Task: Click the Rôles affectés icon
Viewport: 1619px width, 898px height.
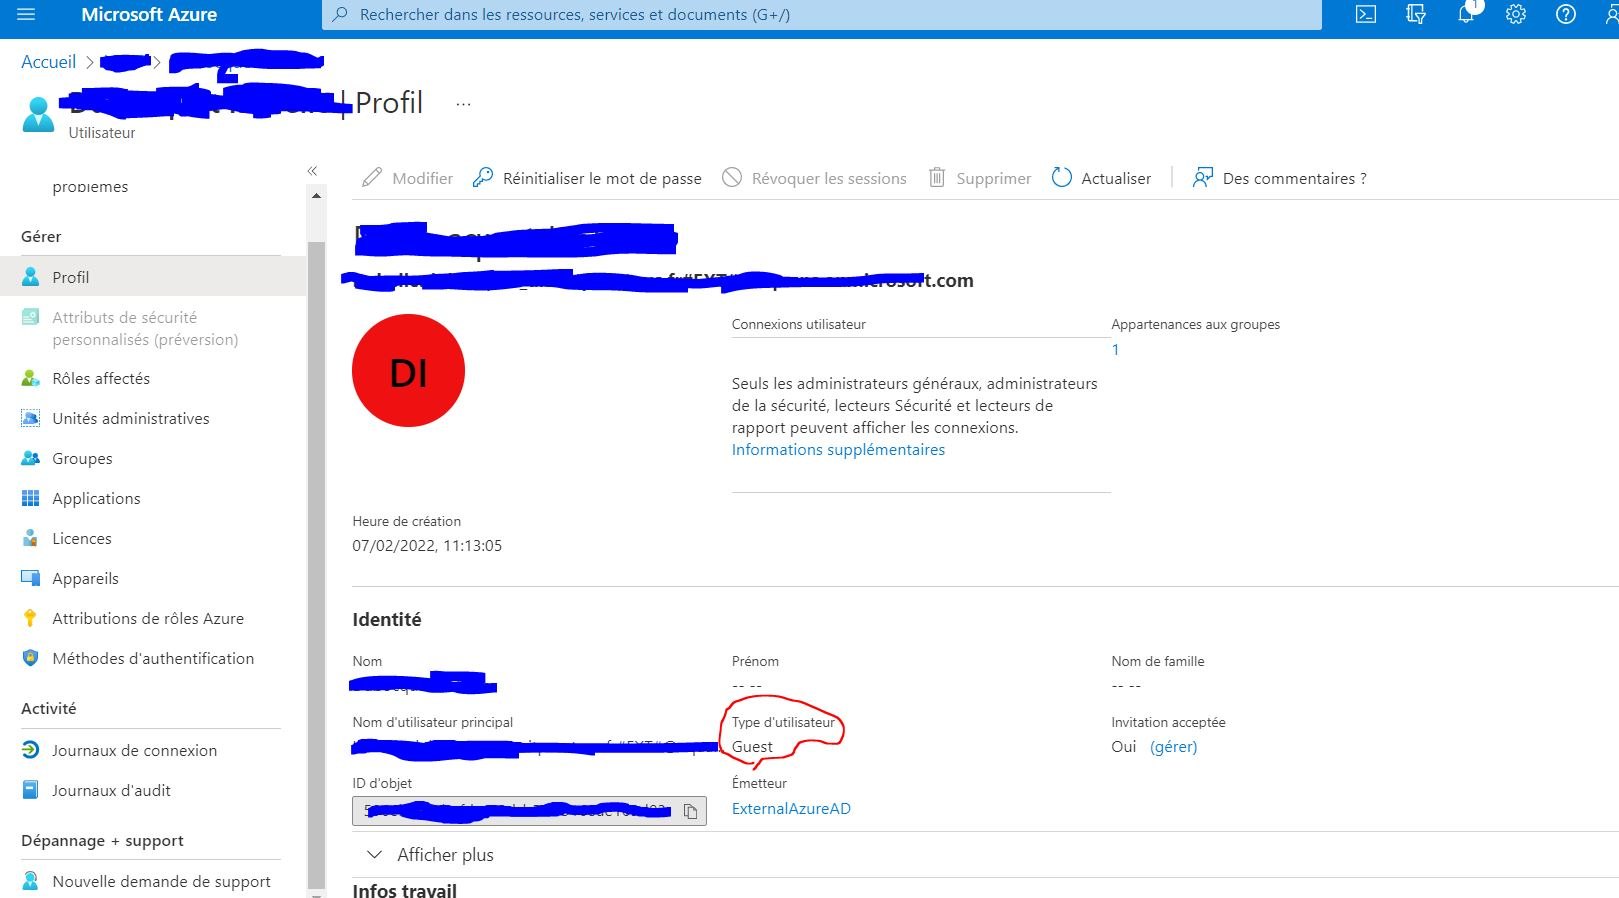Action: tap(31, 378)
